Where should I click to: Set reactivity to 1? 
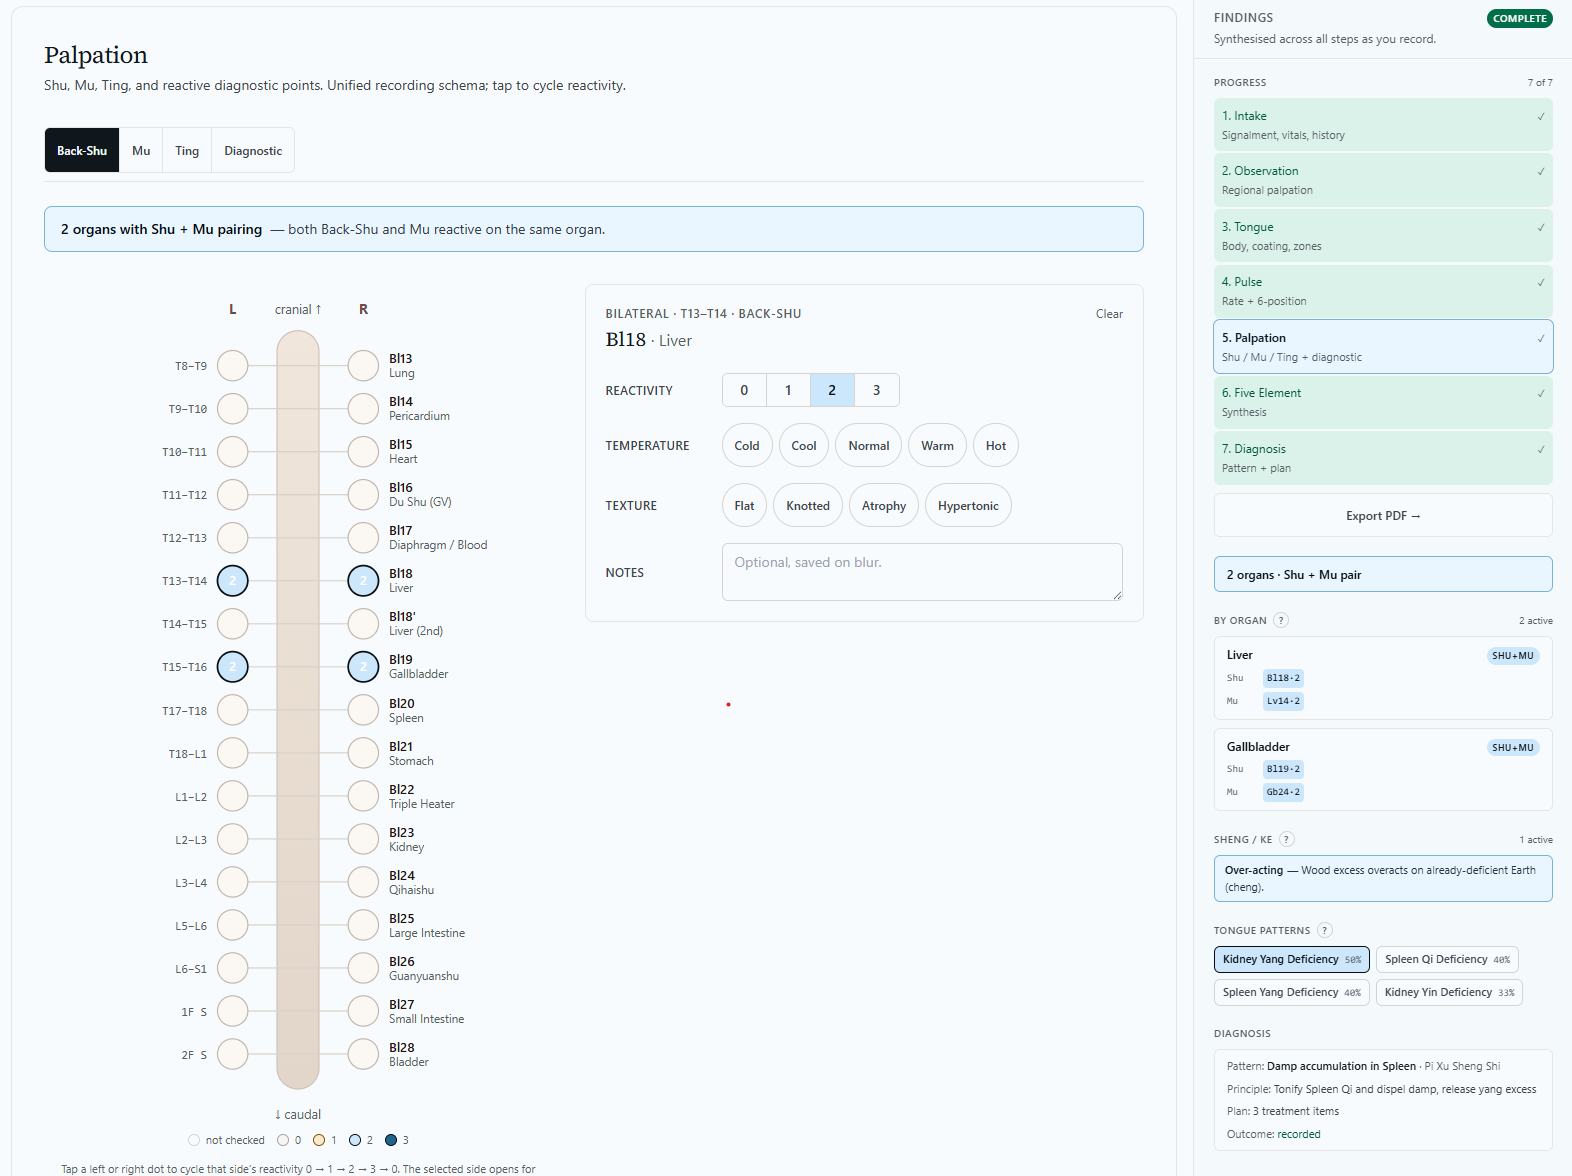[788, 390]
